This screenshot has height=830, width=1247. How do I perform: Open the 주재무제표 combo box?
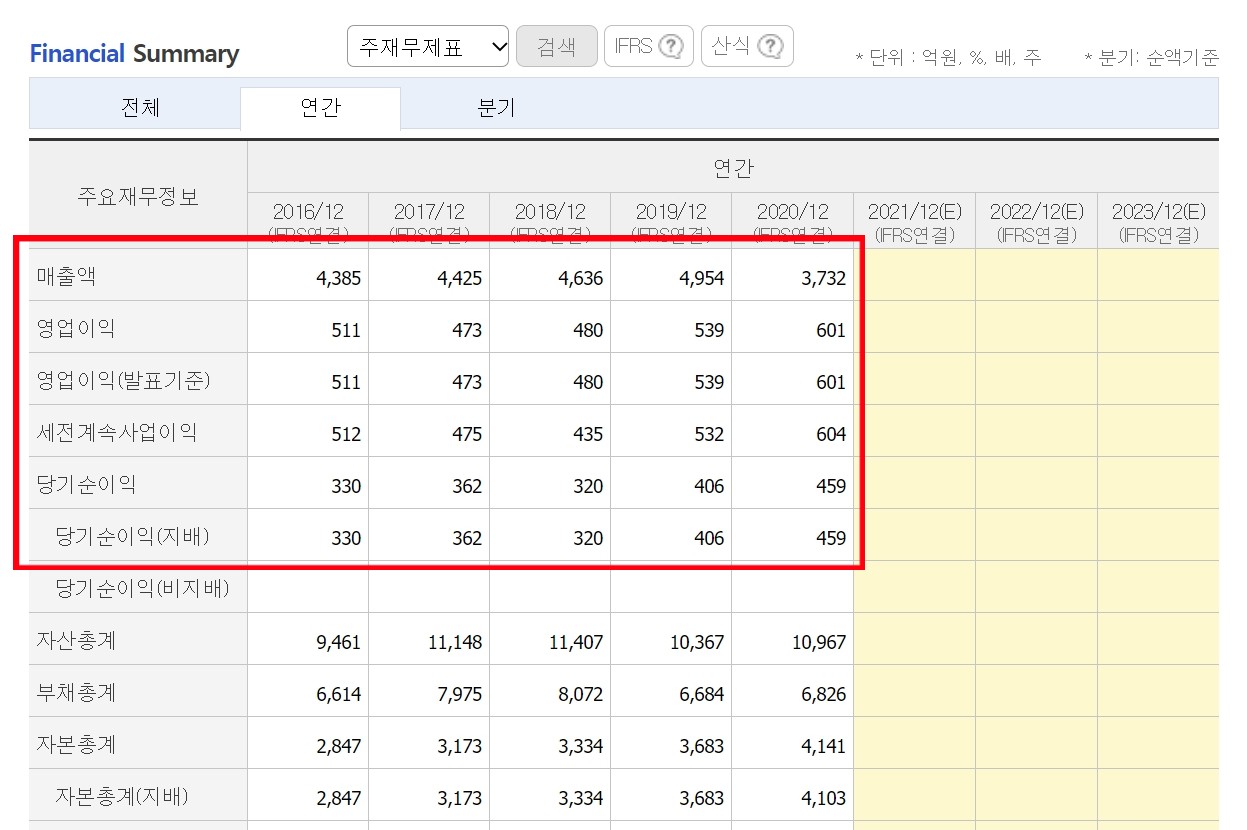point(428,46)
